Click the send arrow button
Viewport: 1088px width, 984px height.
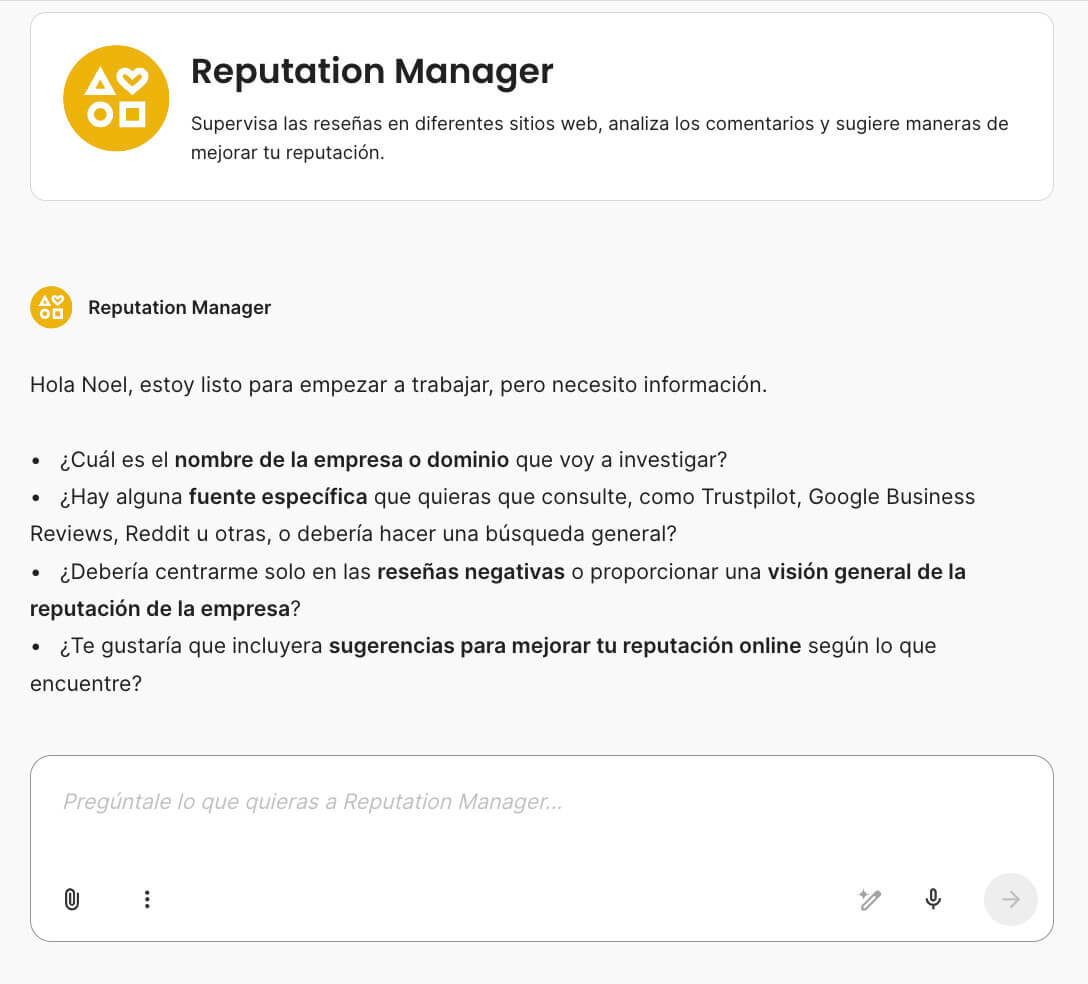[x=1010, y=899]
